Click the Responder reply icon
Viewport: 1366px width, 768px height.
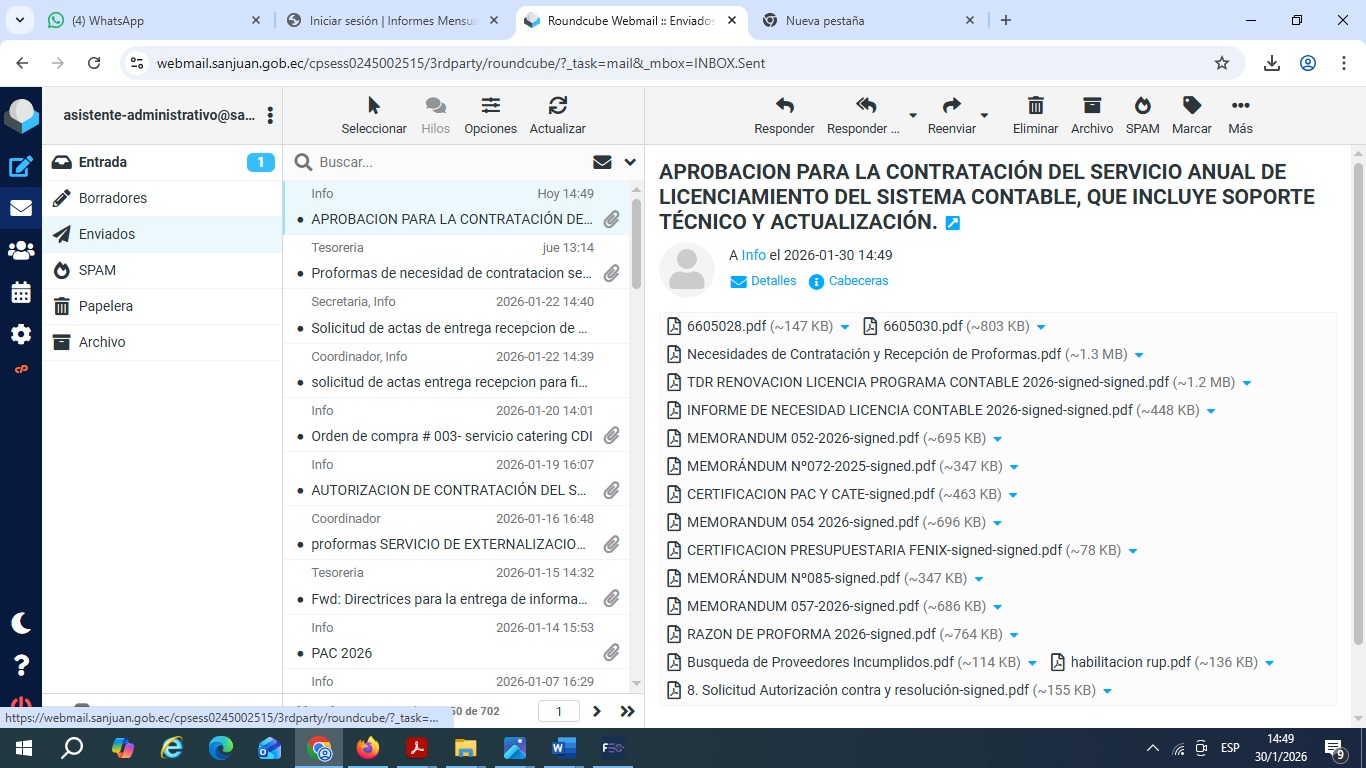tap(784, 106)
